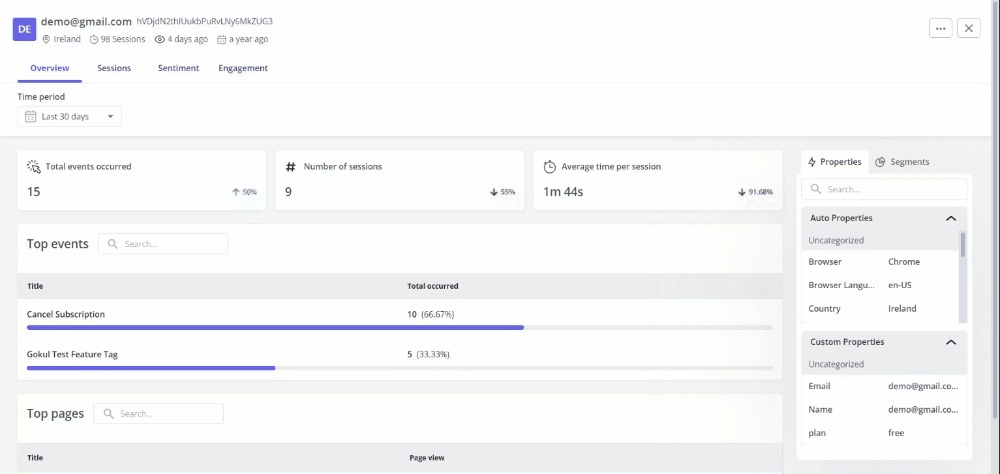The width and height of the screenshot is (1000, 474).
Task: Collapse the Custom Properties section
Action: coord(950,342)
